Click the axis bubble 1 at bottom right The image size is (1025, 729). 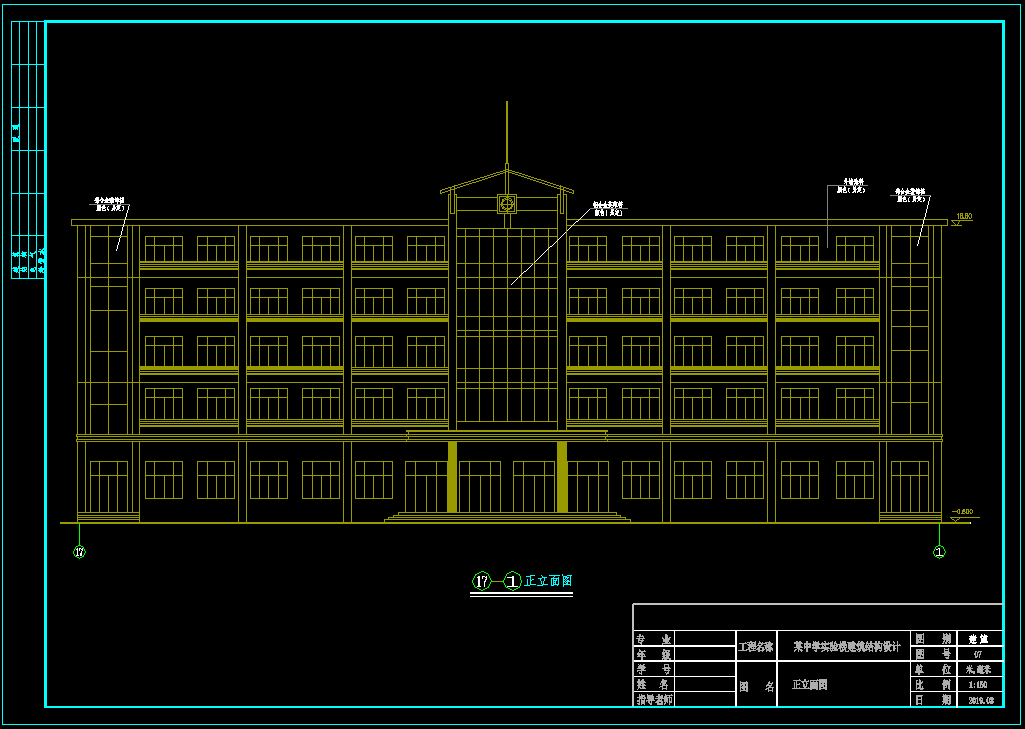(x=939, y=552)
